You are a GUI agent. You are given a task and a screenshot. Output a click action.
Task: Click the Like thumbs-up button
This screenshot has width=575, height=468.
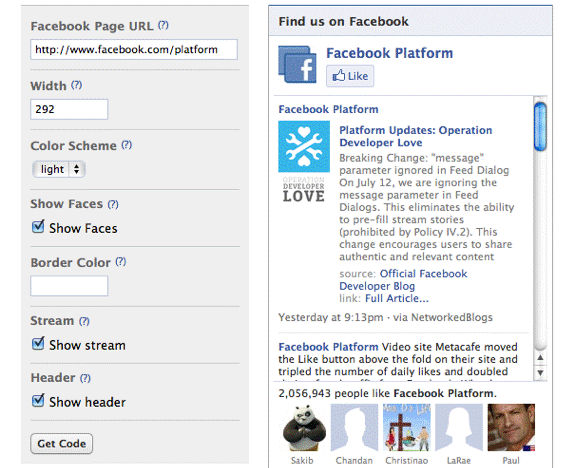pos(350,76)
